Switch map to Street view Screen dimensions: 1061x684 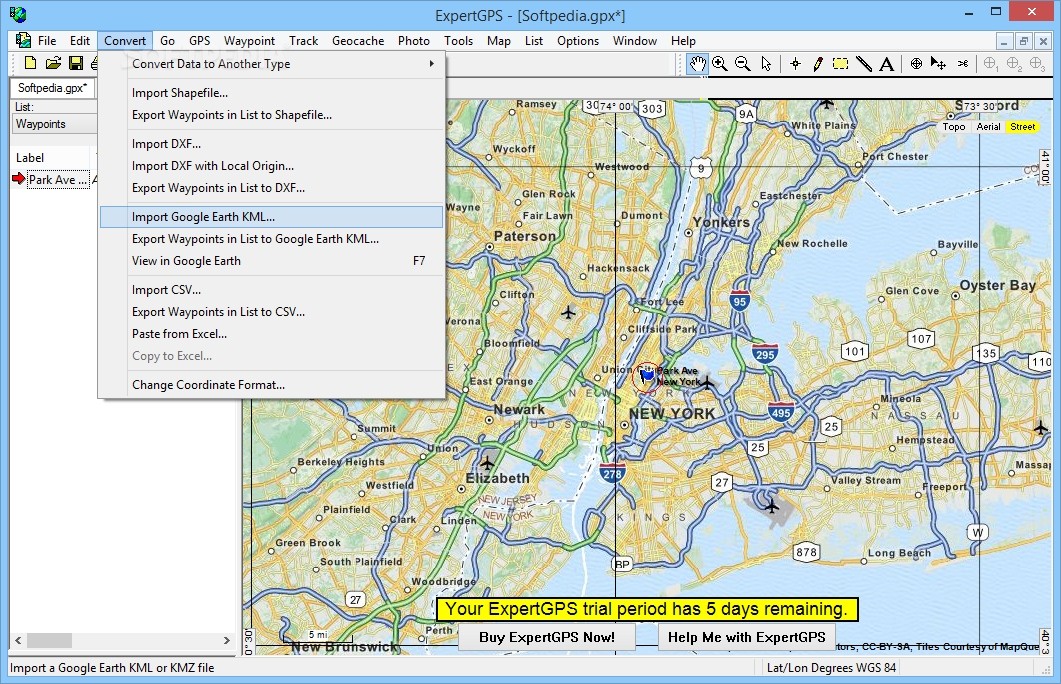(1022, 127)
